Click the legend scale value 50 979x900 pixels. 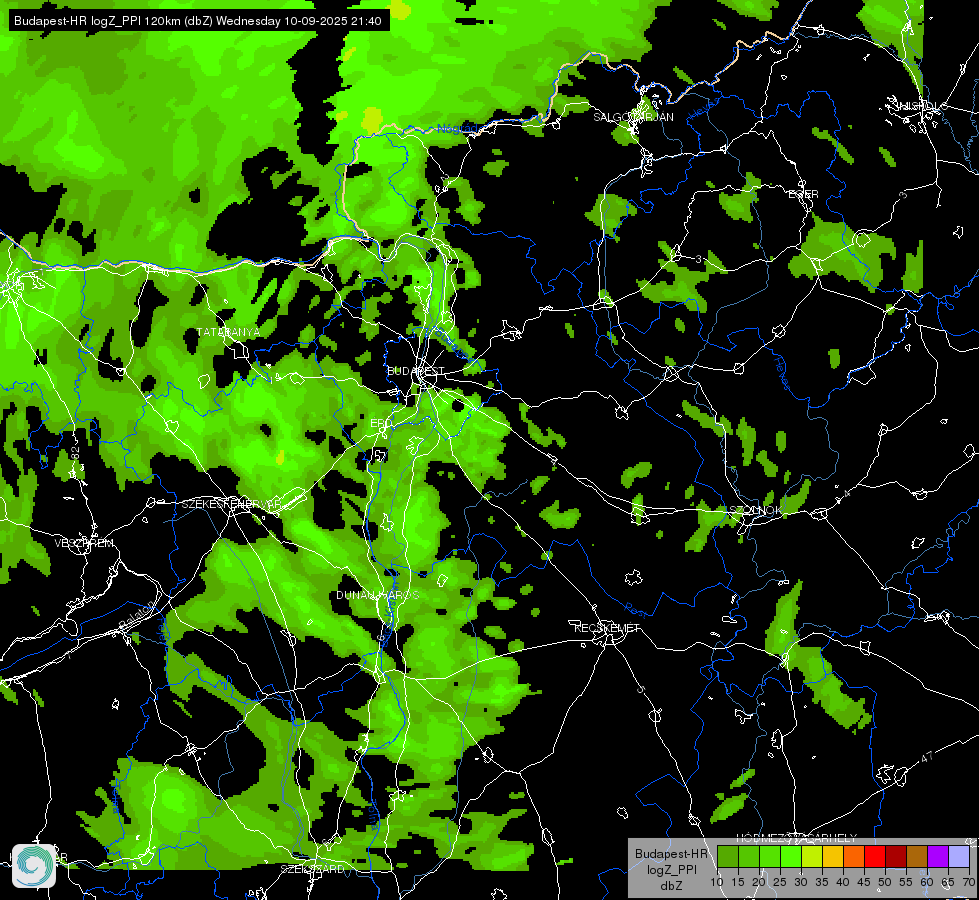tap(885, 882)
